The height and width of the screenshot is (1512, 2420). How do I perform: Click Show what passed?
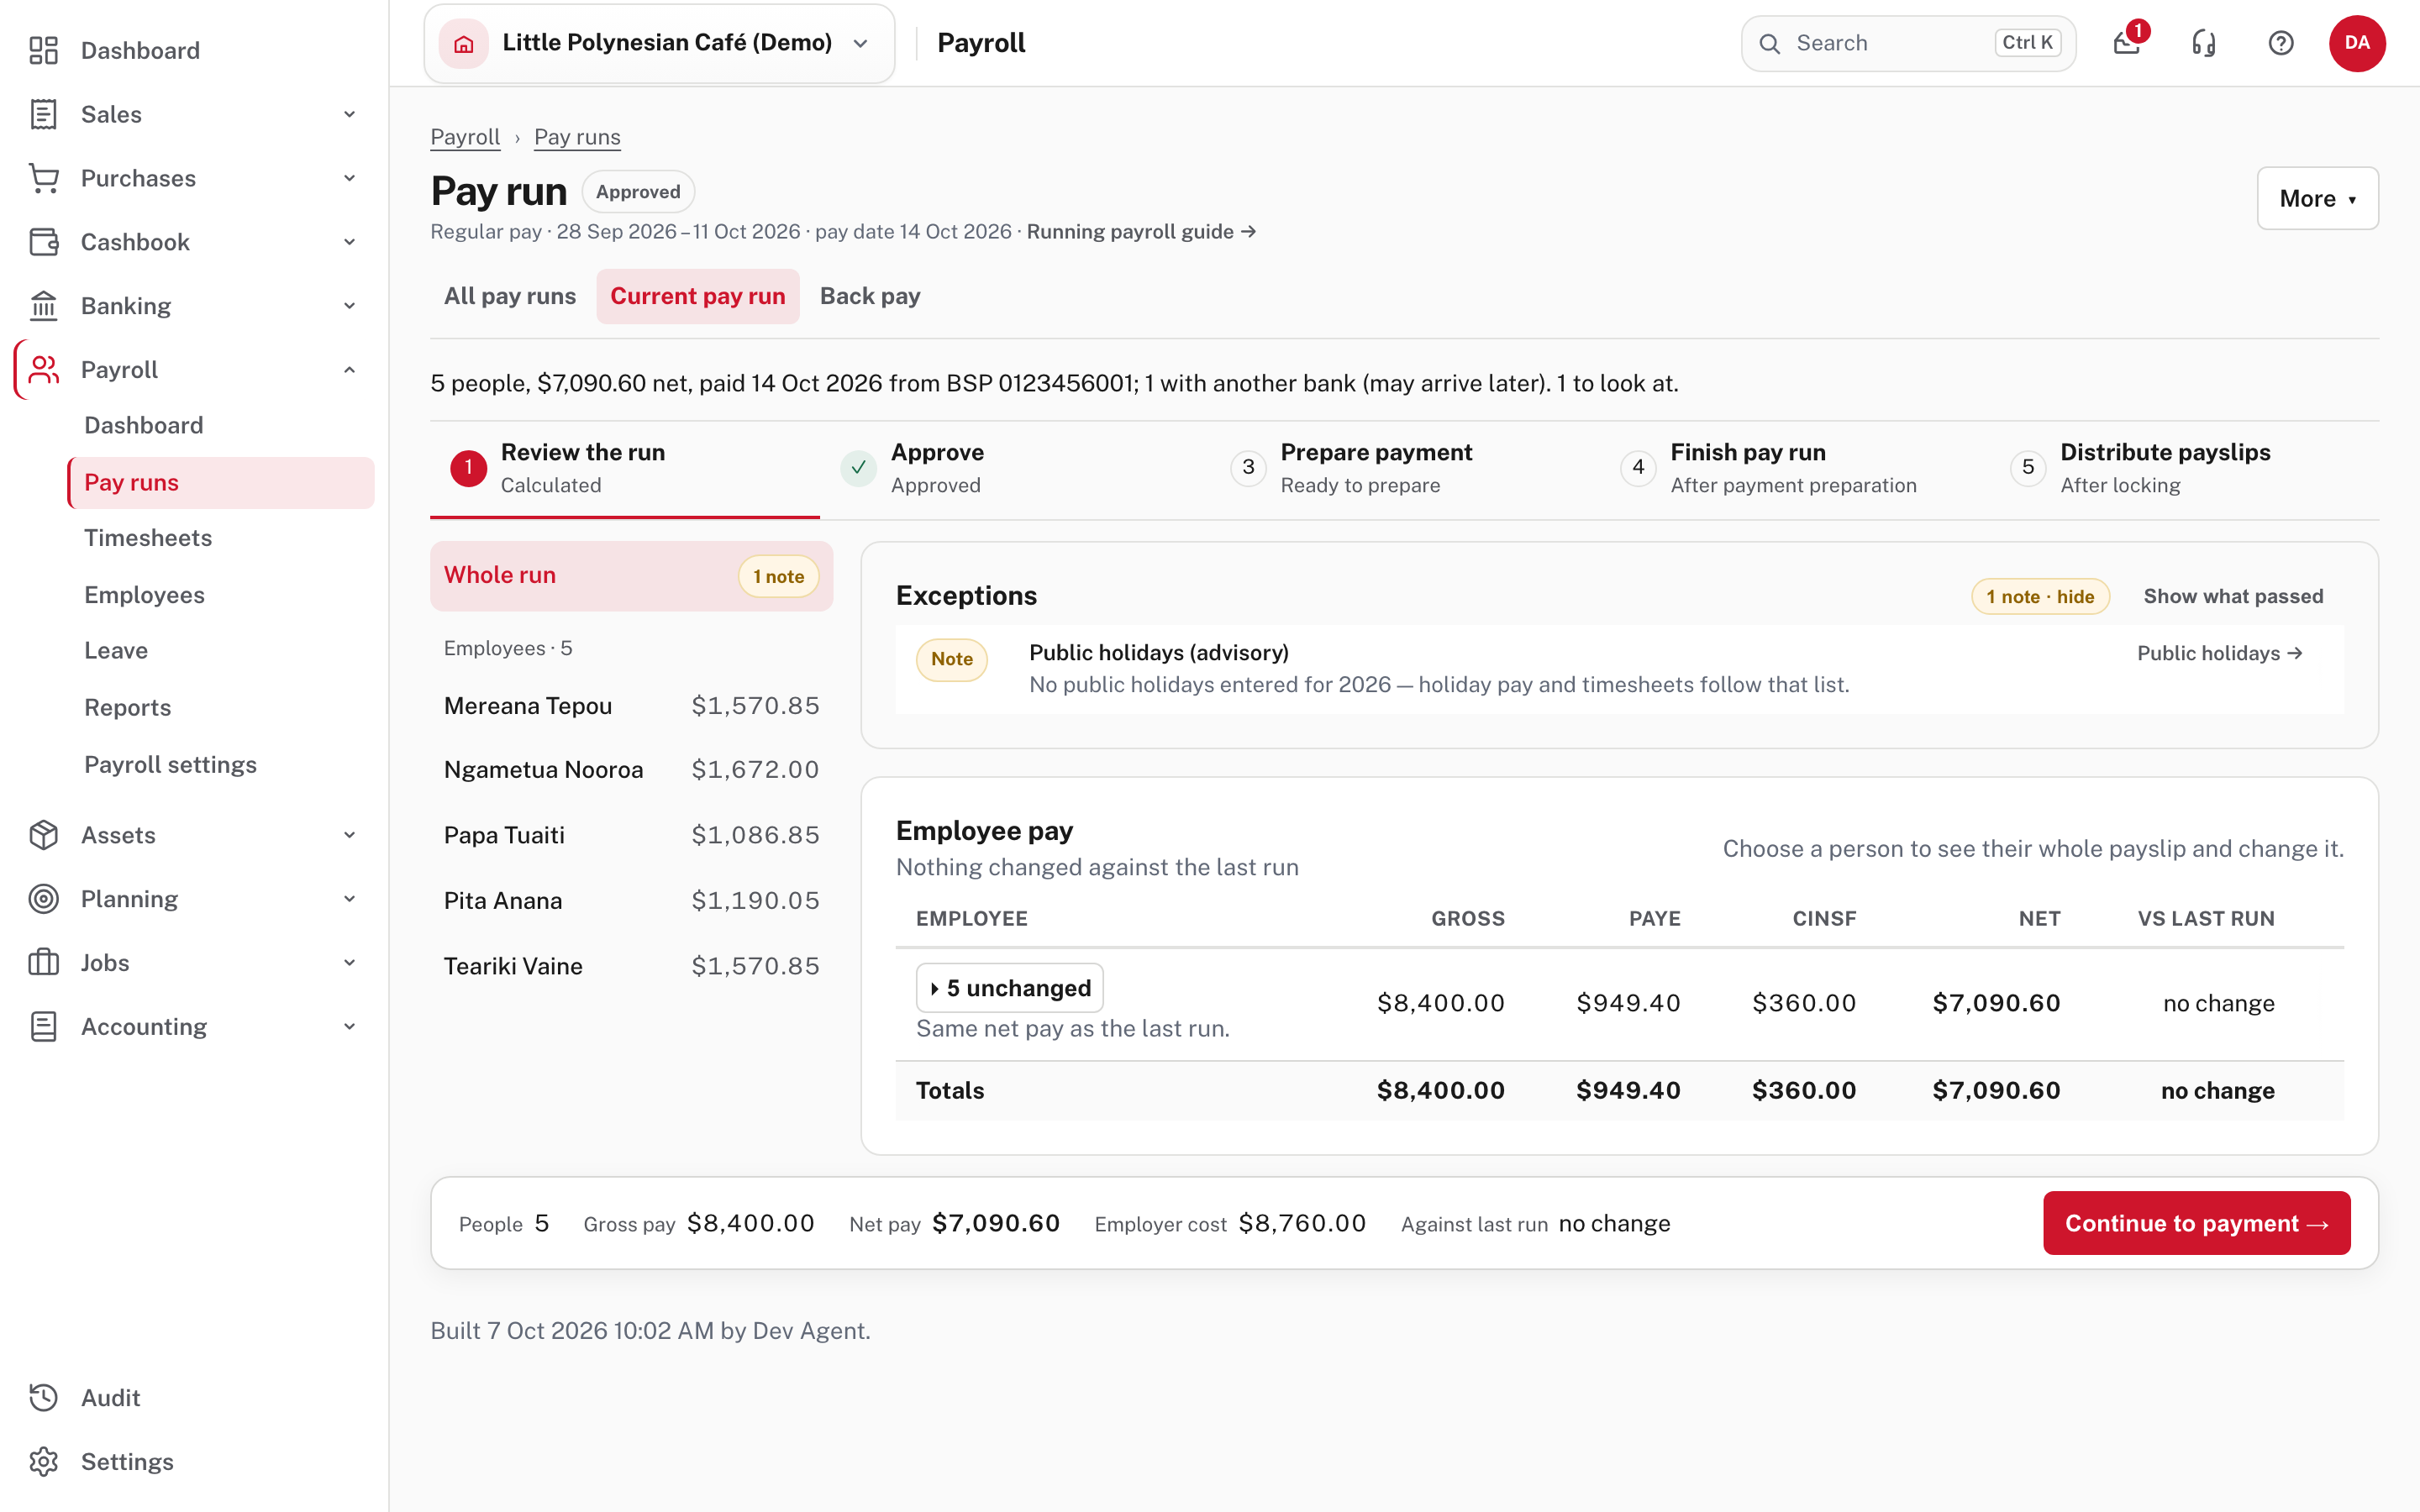2233,596
